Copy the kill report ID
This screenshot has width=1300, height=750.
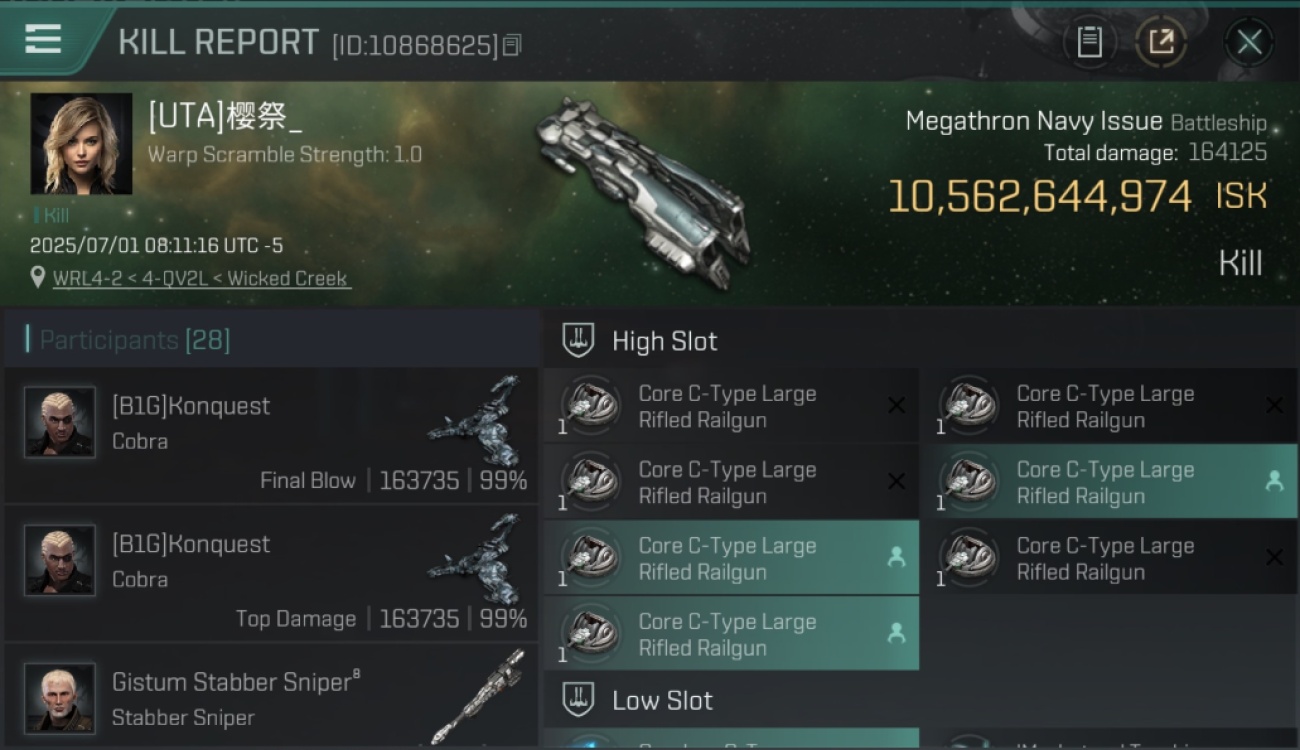(x=512, y=45)
